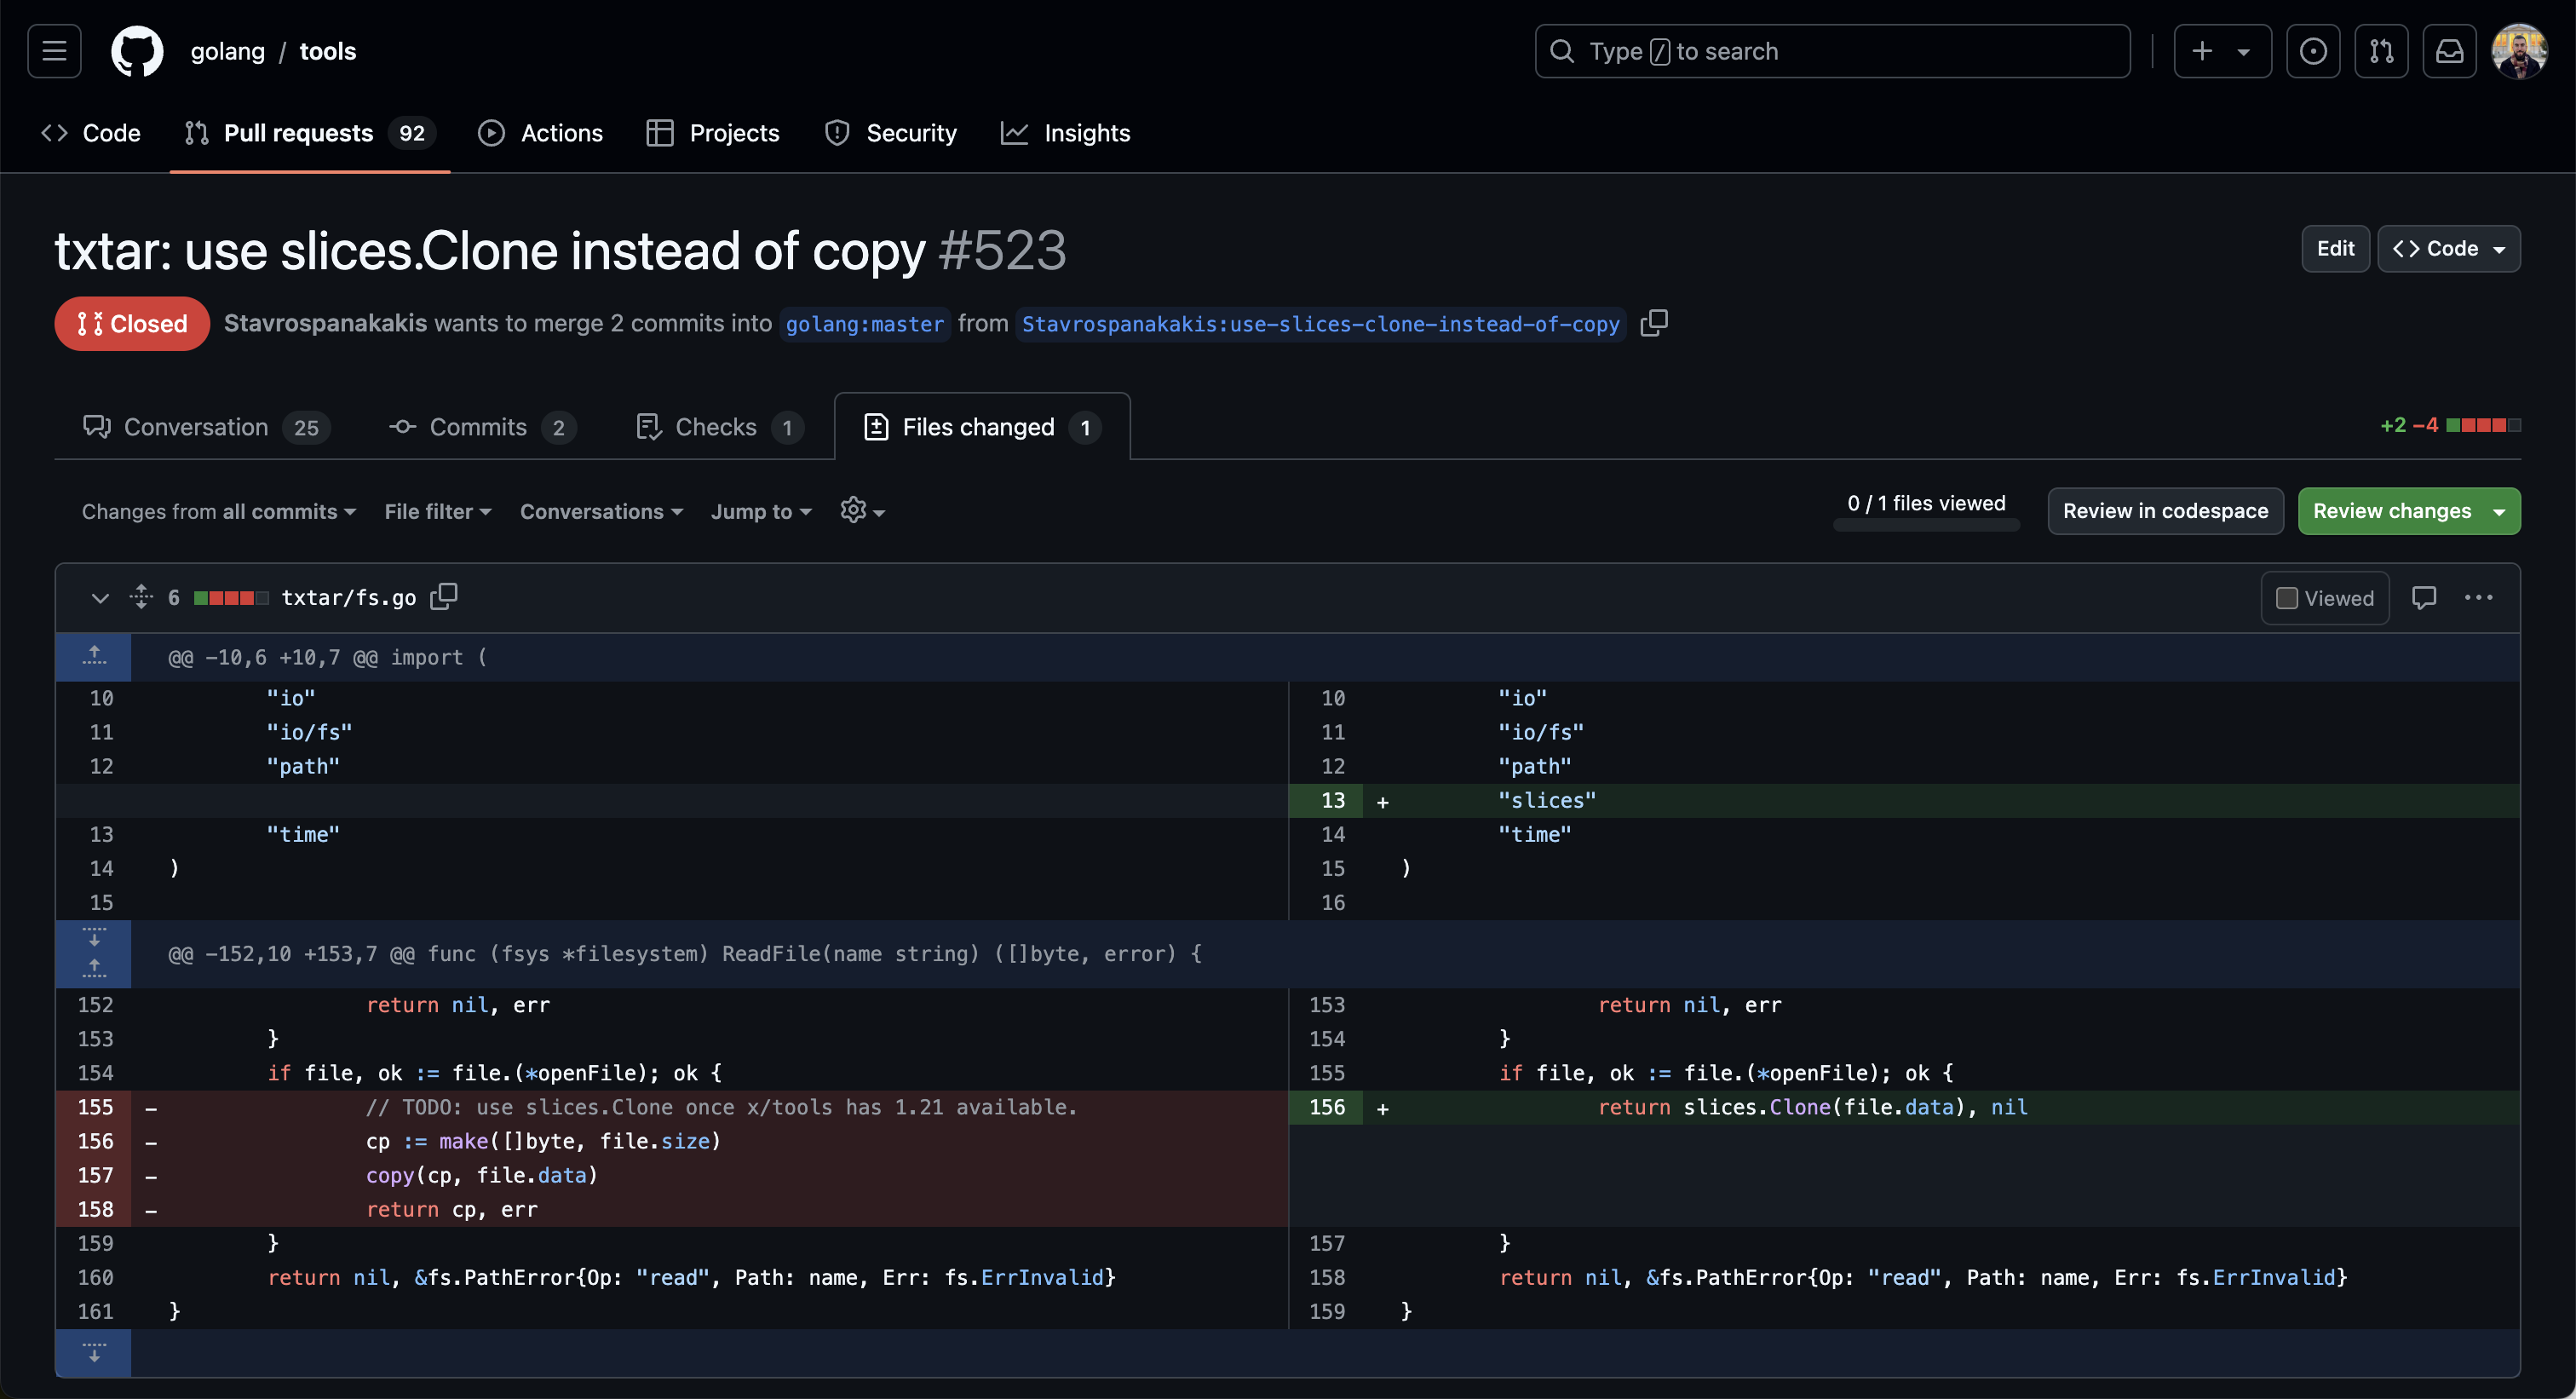Switch to the Checks tab

[719, 427]
